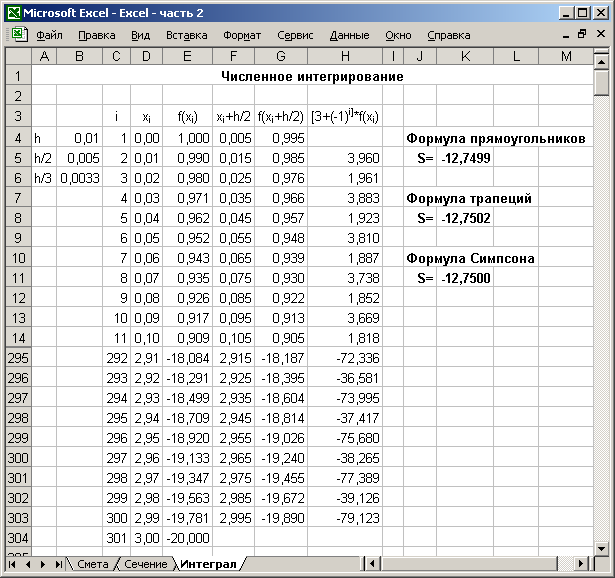This screenshot has height=578, width=615.
Task: Switch to the Сечение sheet tab
Action: [x=146, y=564]
